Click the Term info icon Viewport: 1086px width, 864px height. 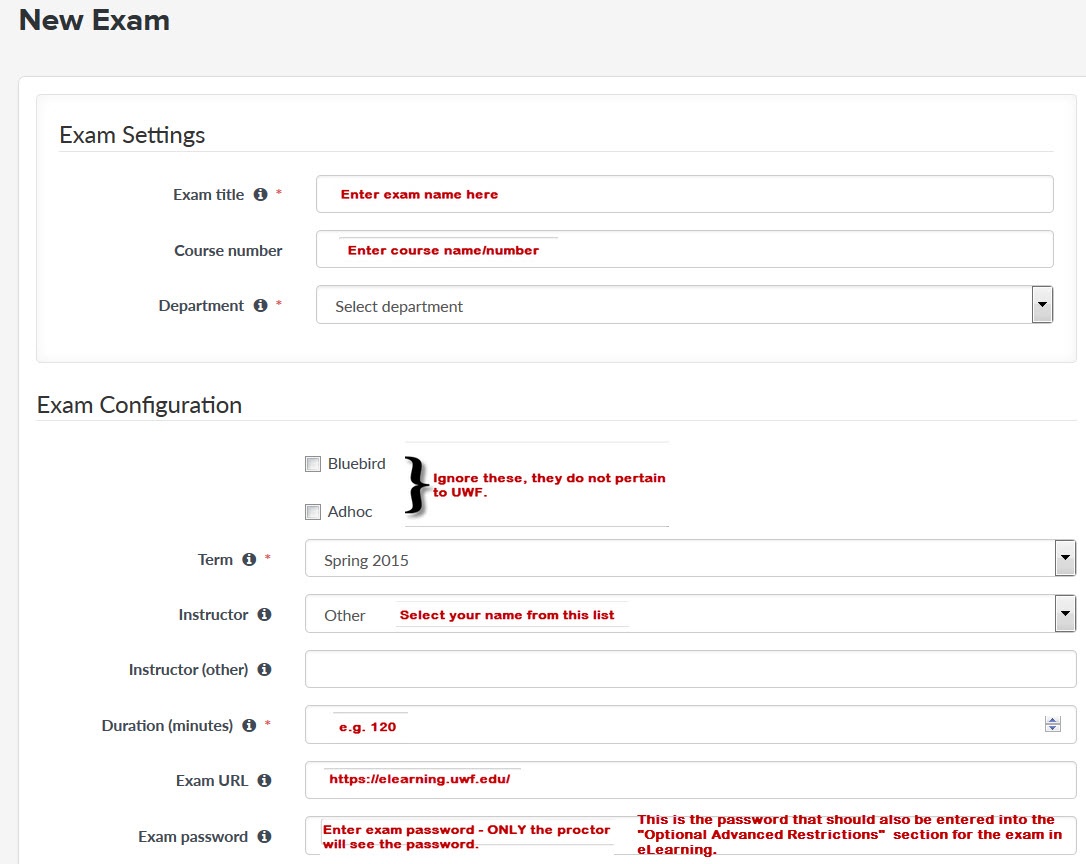(x=249, y=560)
